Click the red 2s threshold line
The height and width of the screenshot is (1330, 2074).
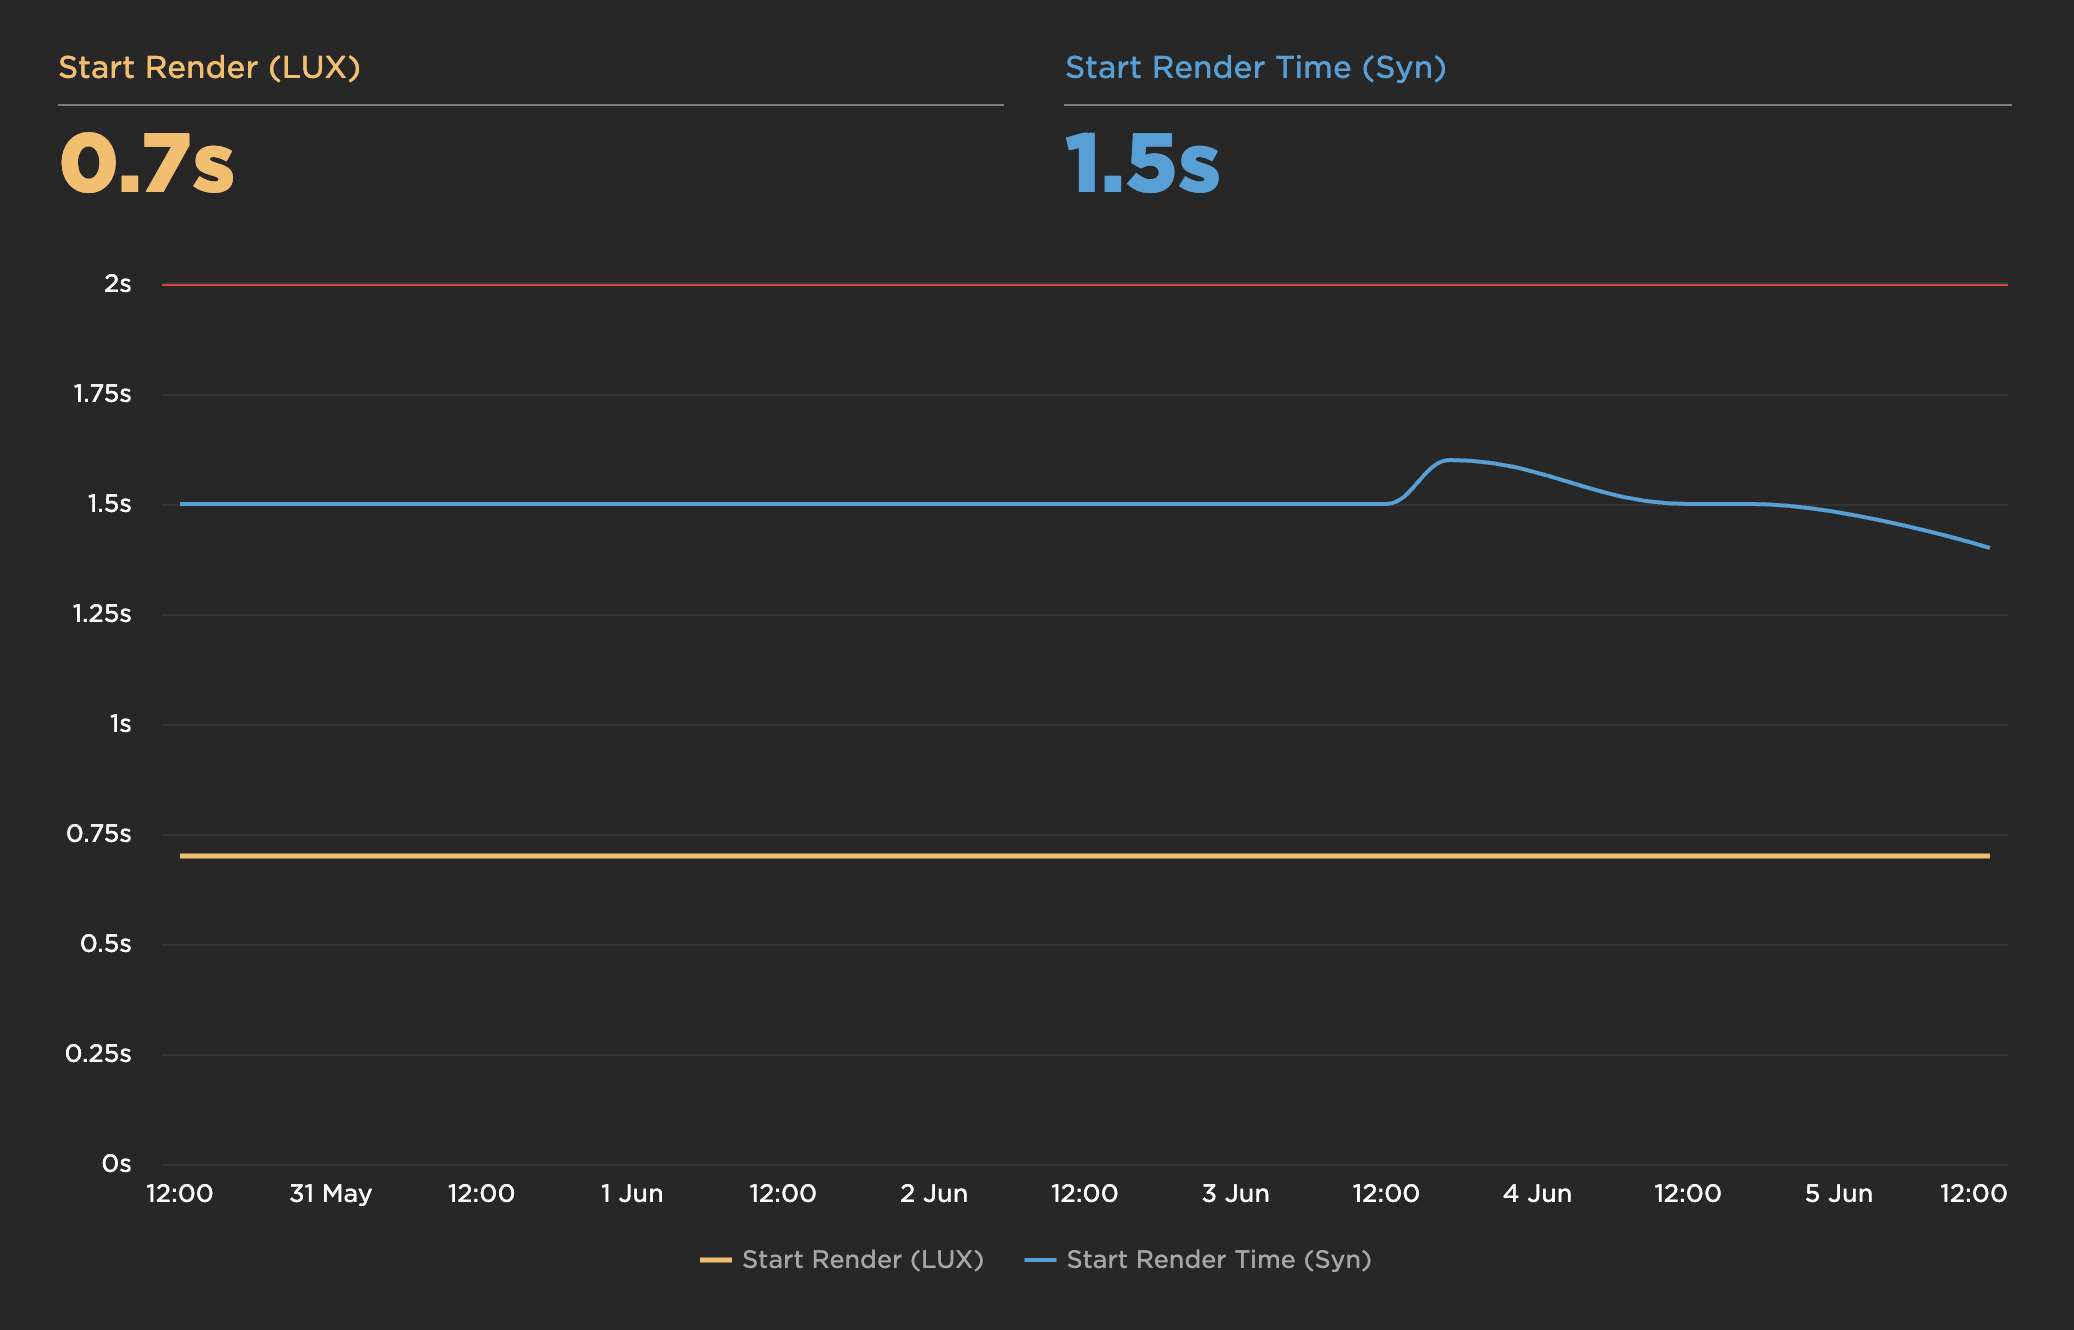click(1084, 285)
